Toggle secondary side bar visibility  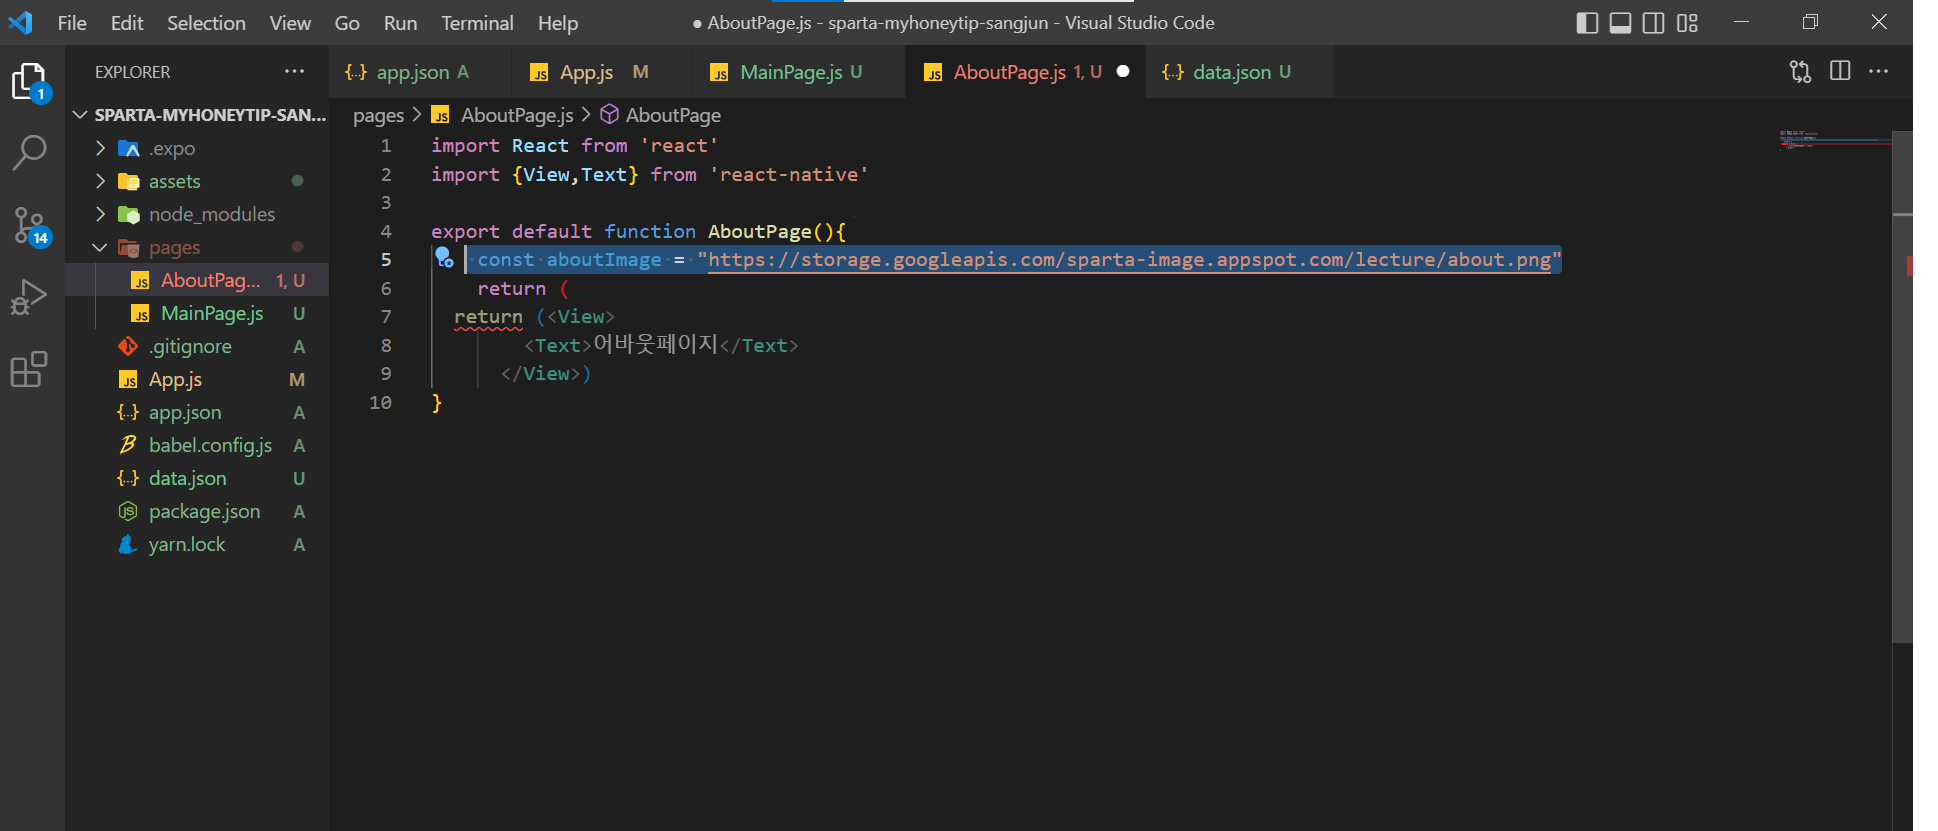click(1654, 22)
